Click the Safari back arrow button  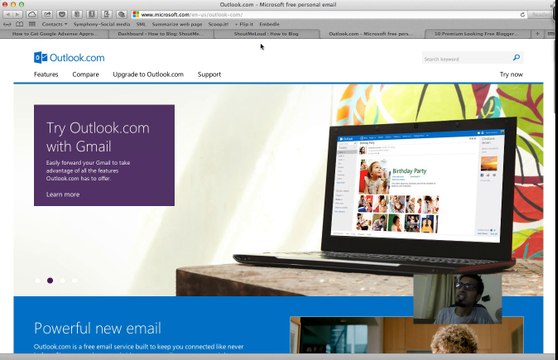pos(8,14)
